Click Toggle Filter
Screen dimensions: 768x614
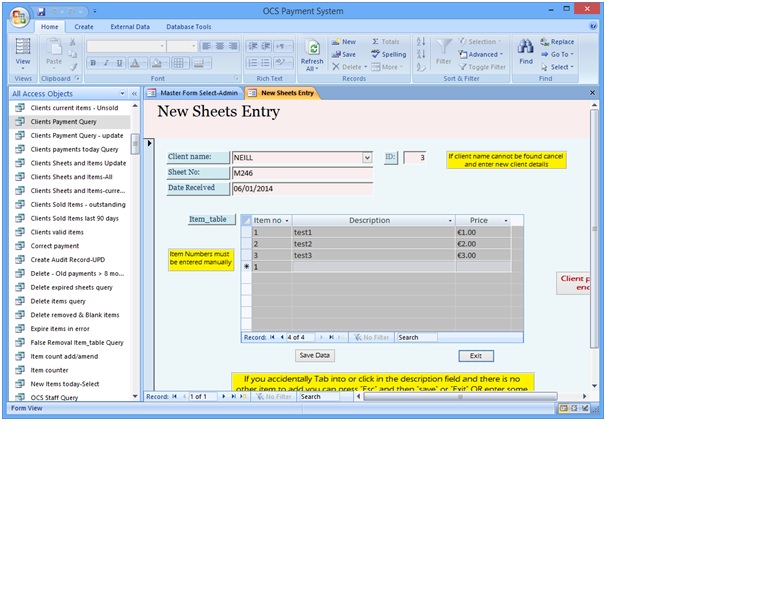pos(482,67)
